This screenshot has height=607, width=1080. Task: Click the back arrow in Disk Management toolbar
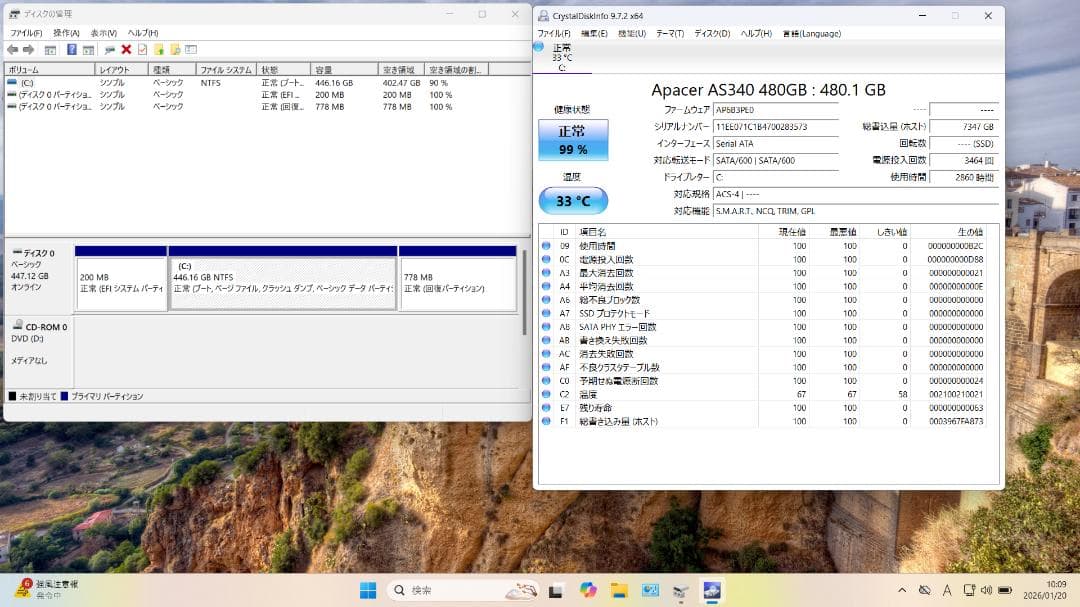point(11,48)
